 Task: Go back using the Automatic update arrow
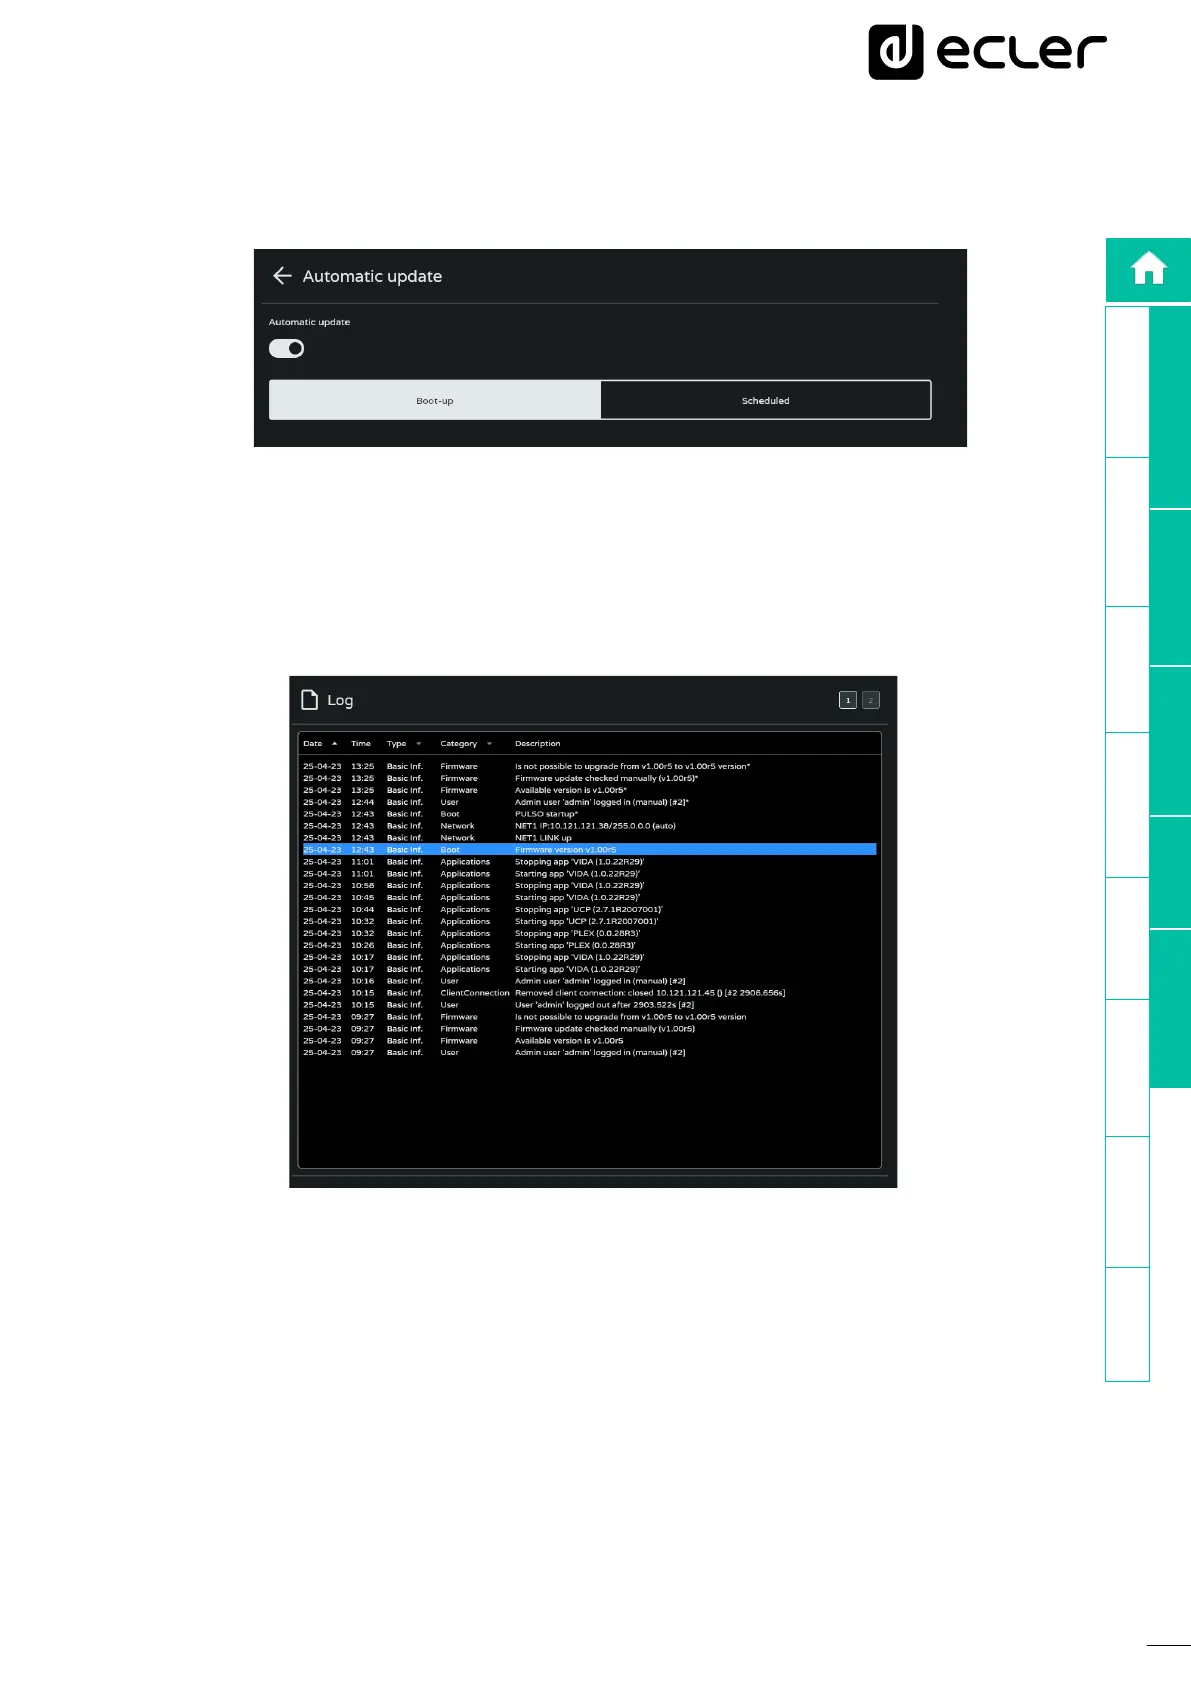[x=282, y=276]
